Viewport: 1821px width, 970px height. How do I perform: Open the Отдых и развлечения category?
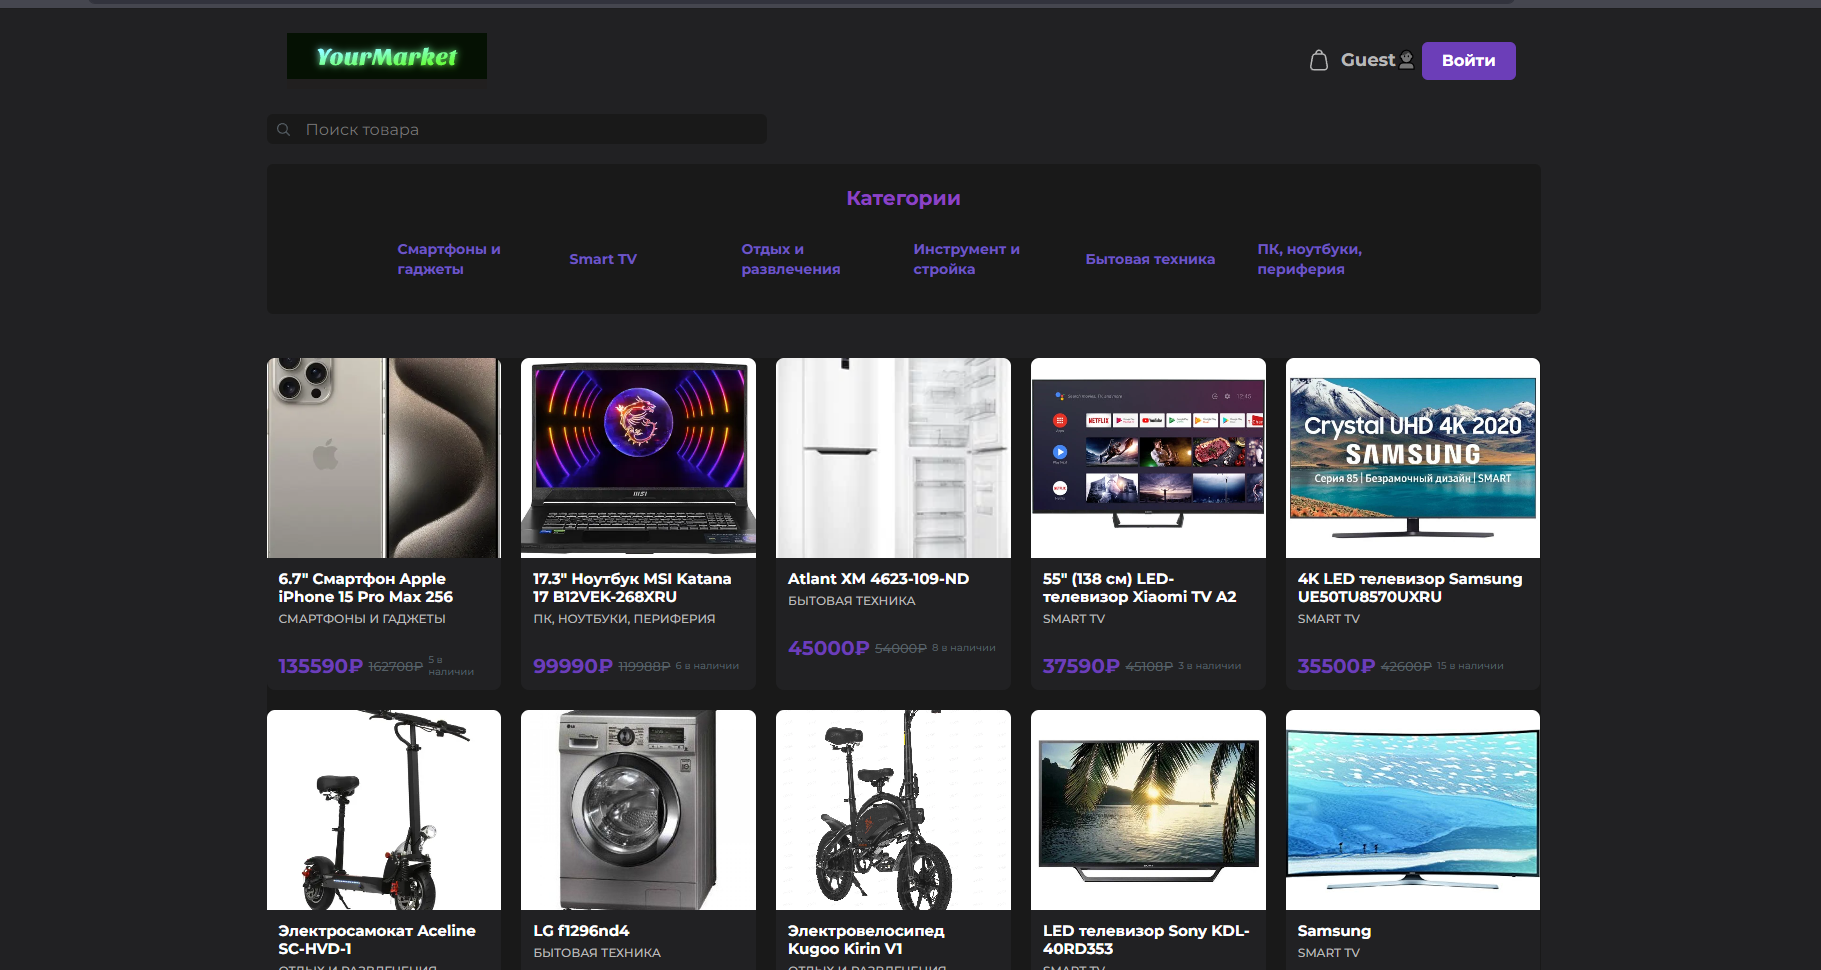pyautogui.click(x=790, y=259)
